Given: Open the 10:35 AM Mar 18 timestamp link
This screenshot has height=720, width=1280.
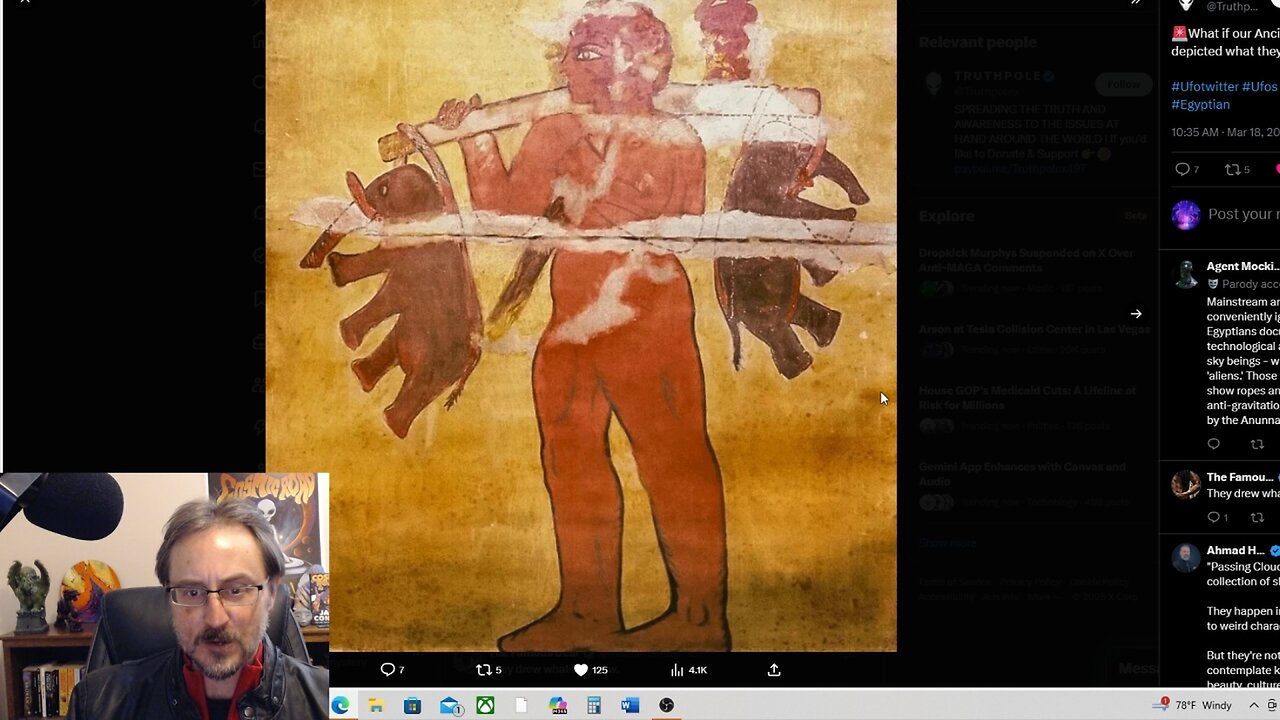Looking at the screenshot, I should (1225, 132).
